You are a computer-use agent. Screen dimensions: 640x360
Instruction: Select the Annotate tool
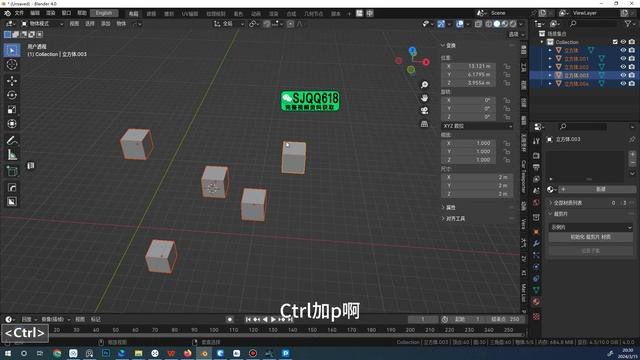coord(12,140)
